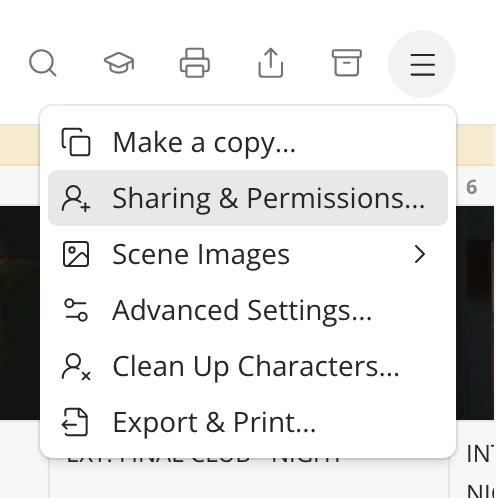Image resolution: width=496 pixels, height=498 pixels.
Task: Open Sharing & Permissions… option
Action: [x=248, y=198]
